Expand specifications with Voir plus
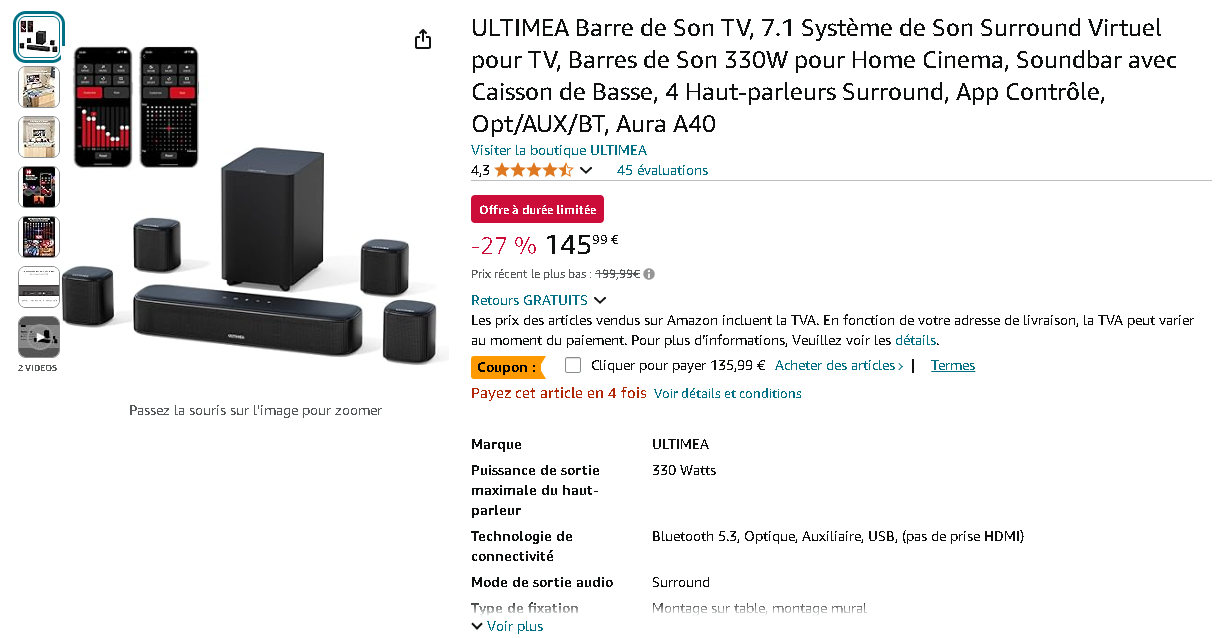The height and width of the screenshot is (638, 1232). [507, 626]
